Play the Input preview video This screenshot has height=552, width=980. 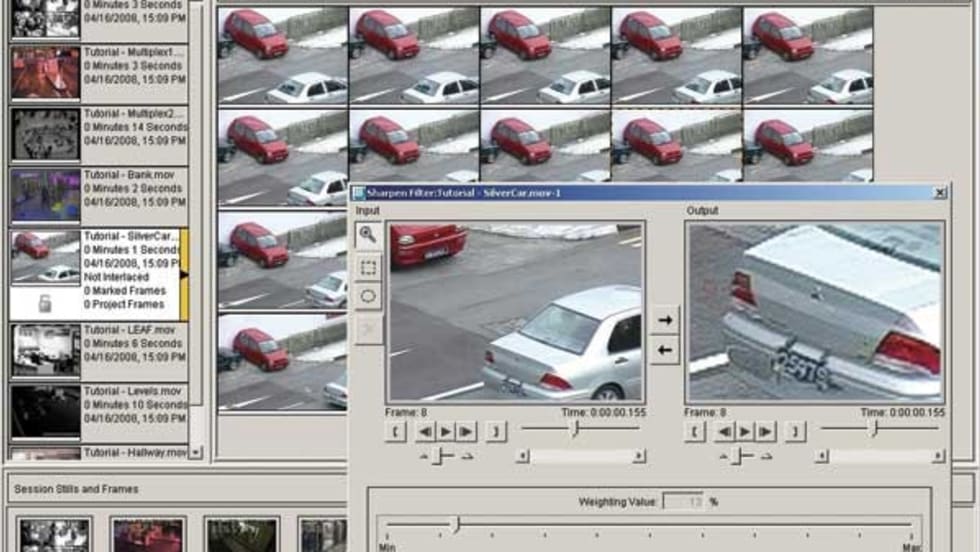click(x=446, y=432)
